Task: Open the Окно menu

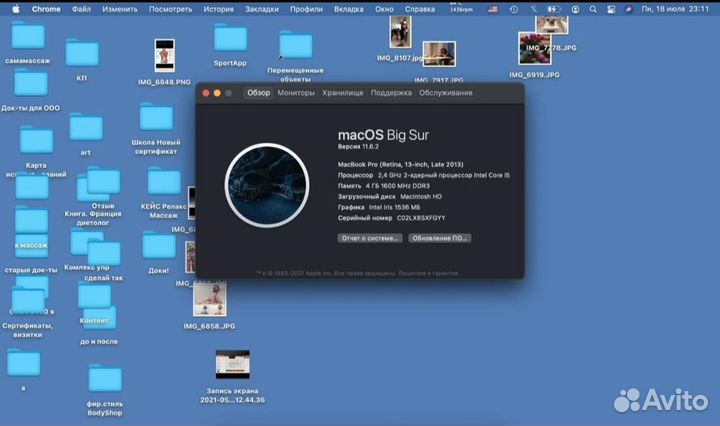Action: (x=384, y=9)
